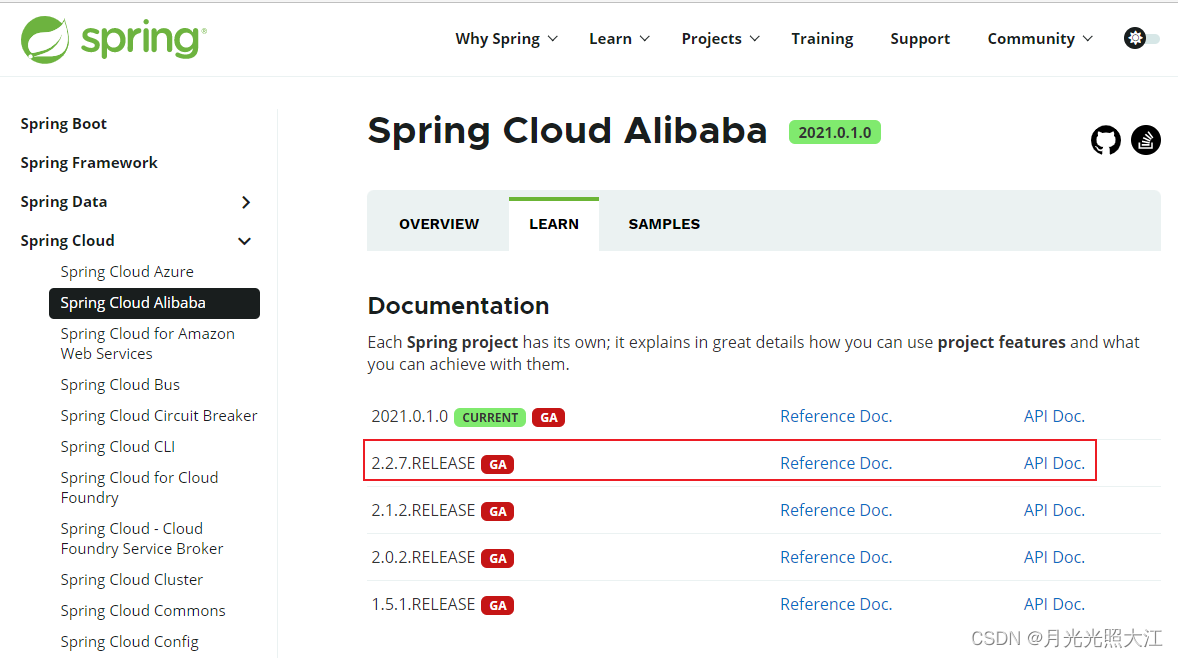Open API Doc. for 2.1.2.RELEASE

(x=1054, y=510)
